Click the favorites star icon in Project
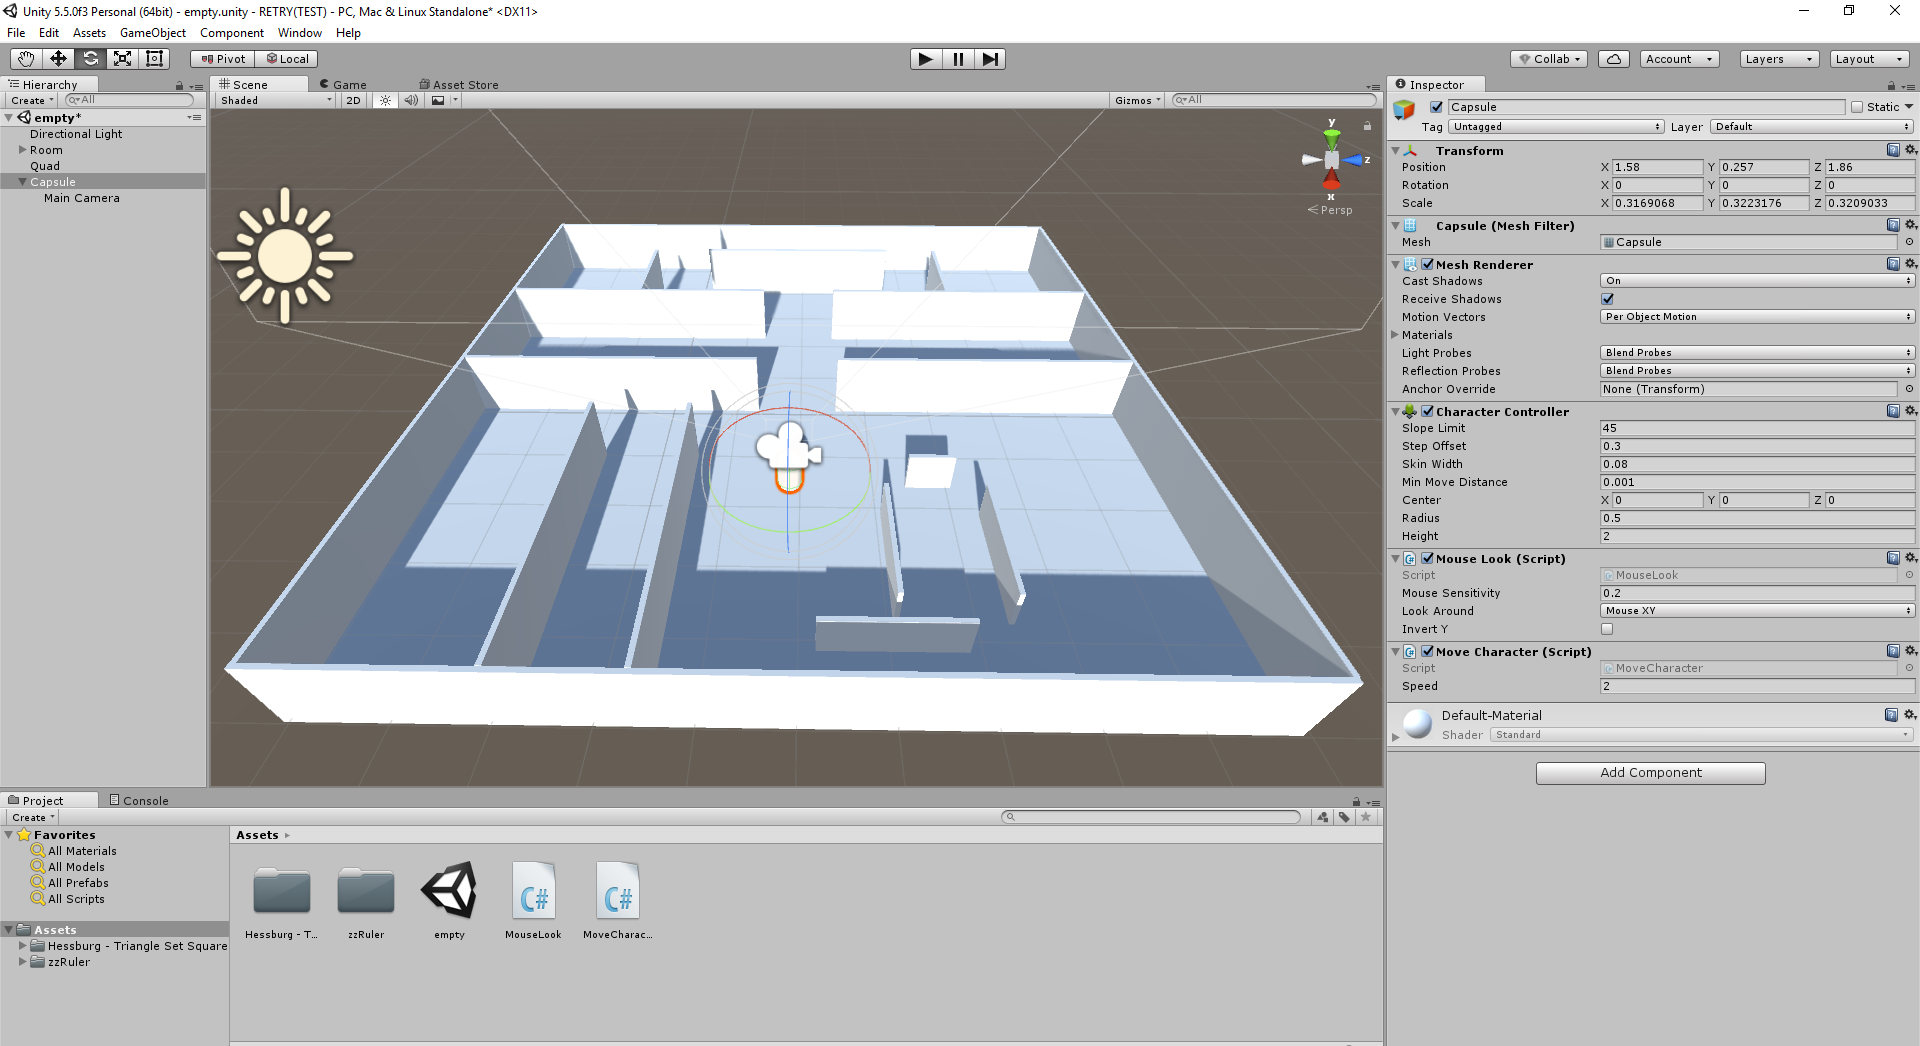The height and width of the screenshot is (1046, 1920). point(1366,817)
